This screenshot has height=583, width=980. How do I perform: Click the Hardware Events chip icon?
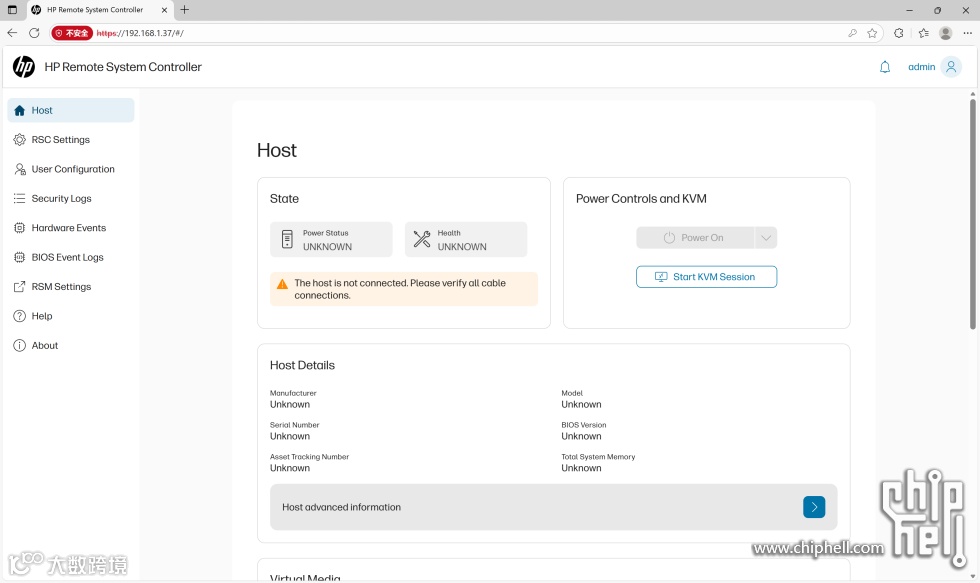coord(19,228)
